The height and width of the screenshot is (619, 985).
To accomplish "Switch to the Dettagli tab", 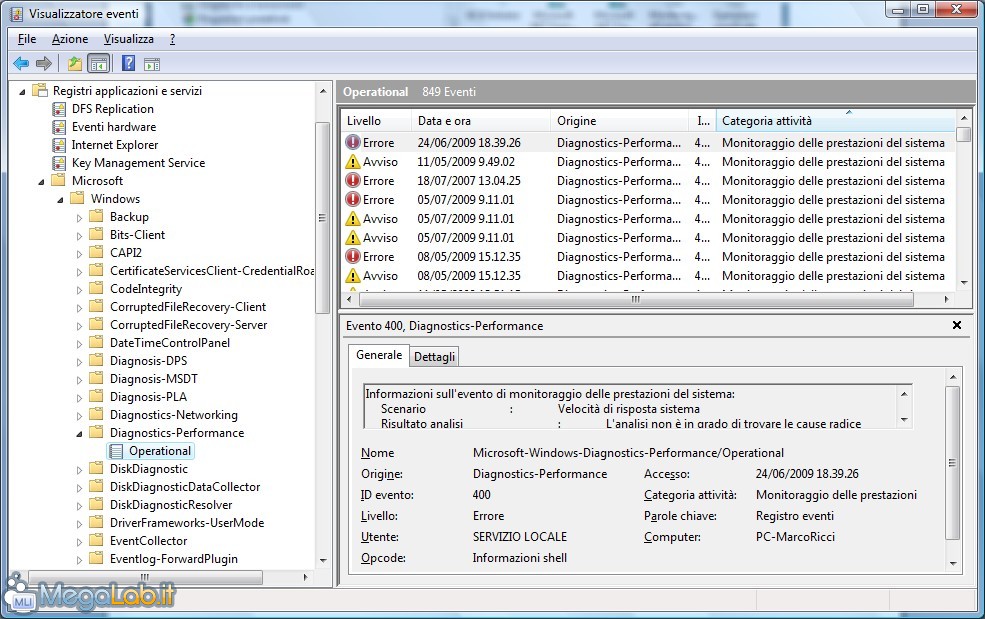I will 434,357.
